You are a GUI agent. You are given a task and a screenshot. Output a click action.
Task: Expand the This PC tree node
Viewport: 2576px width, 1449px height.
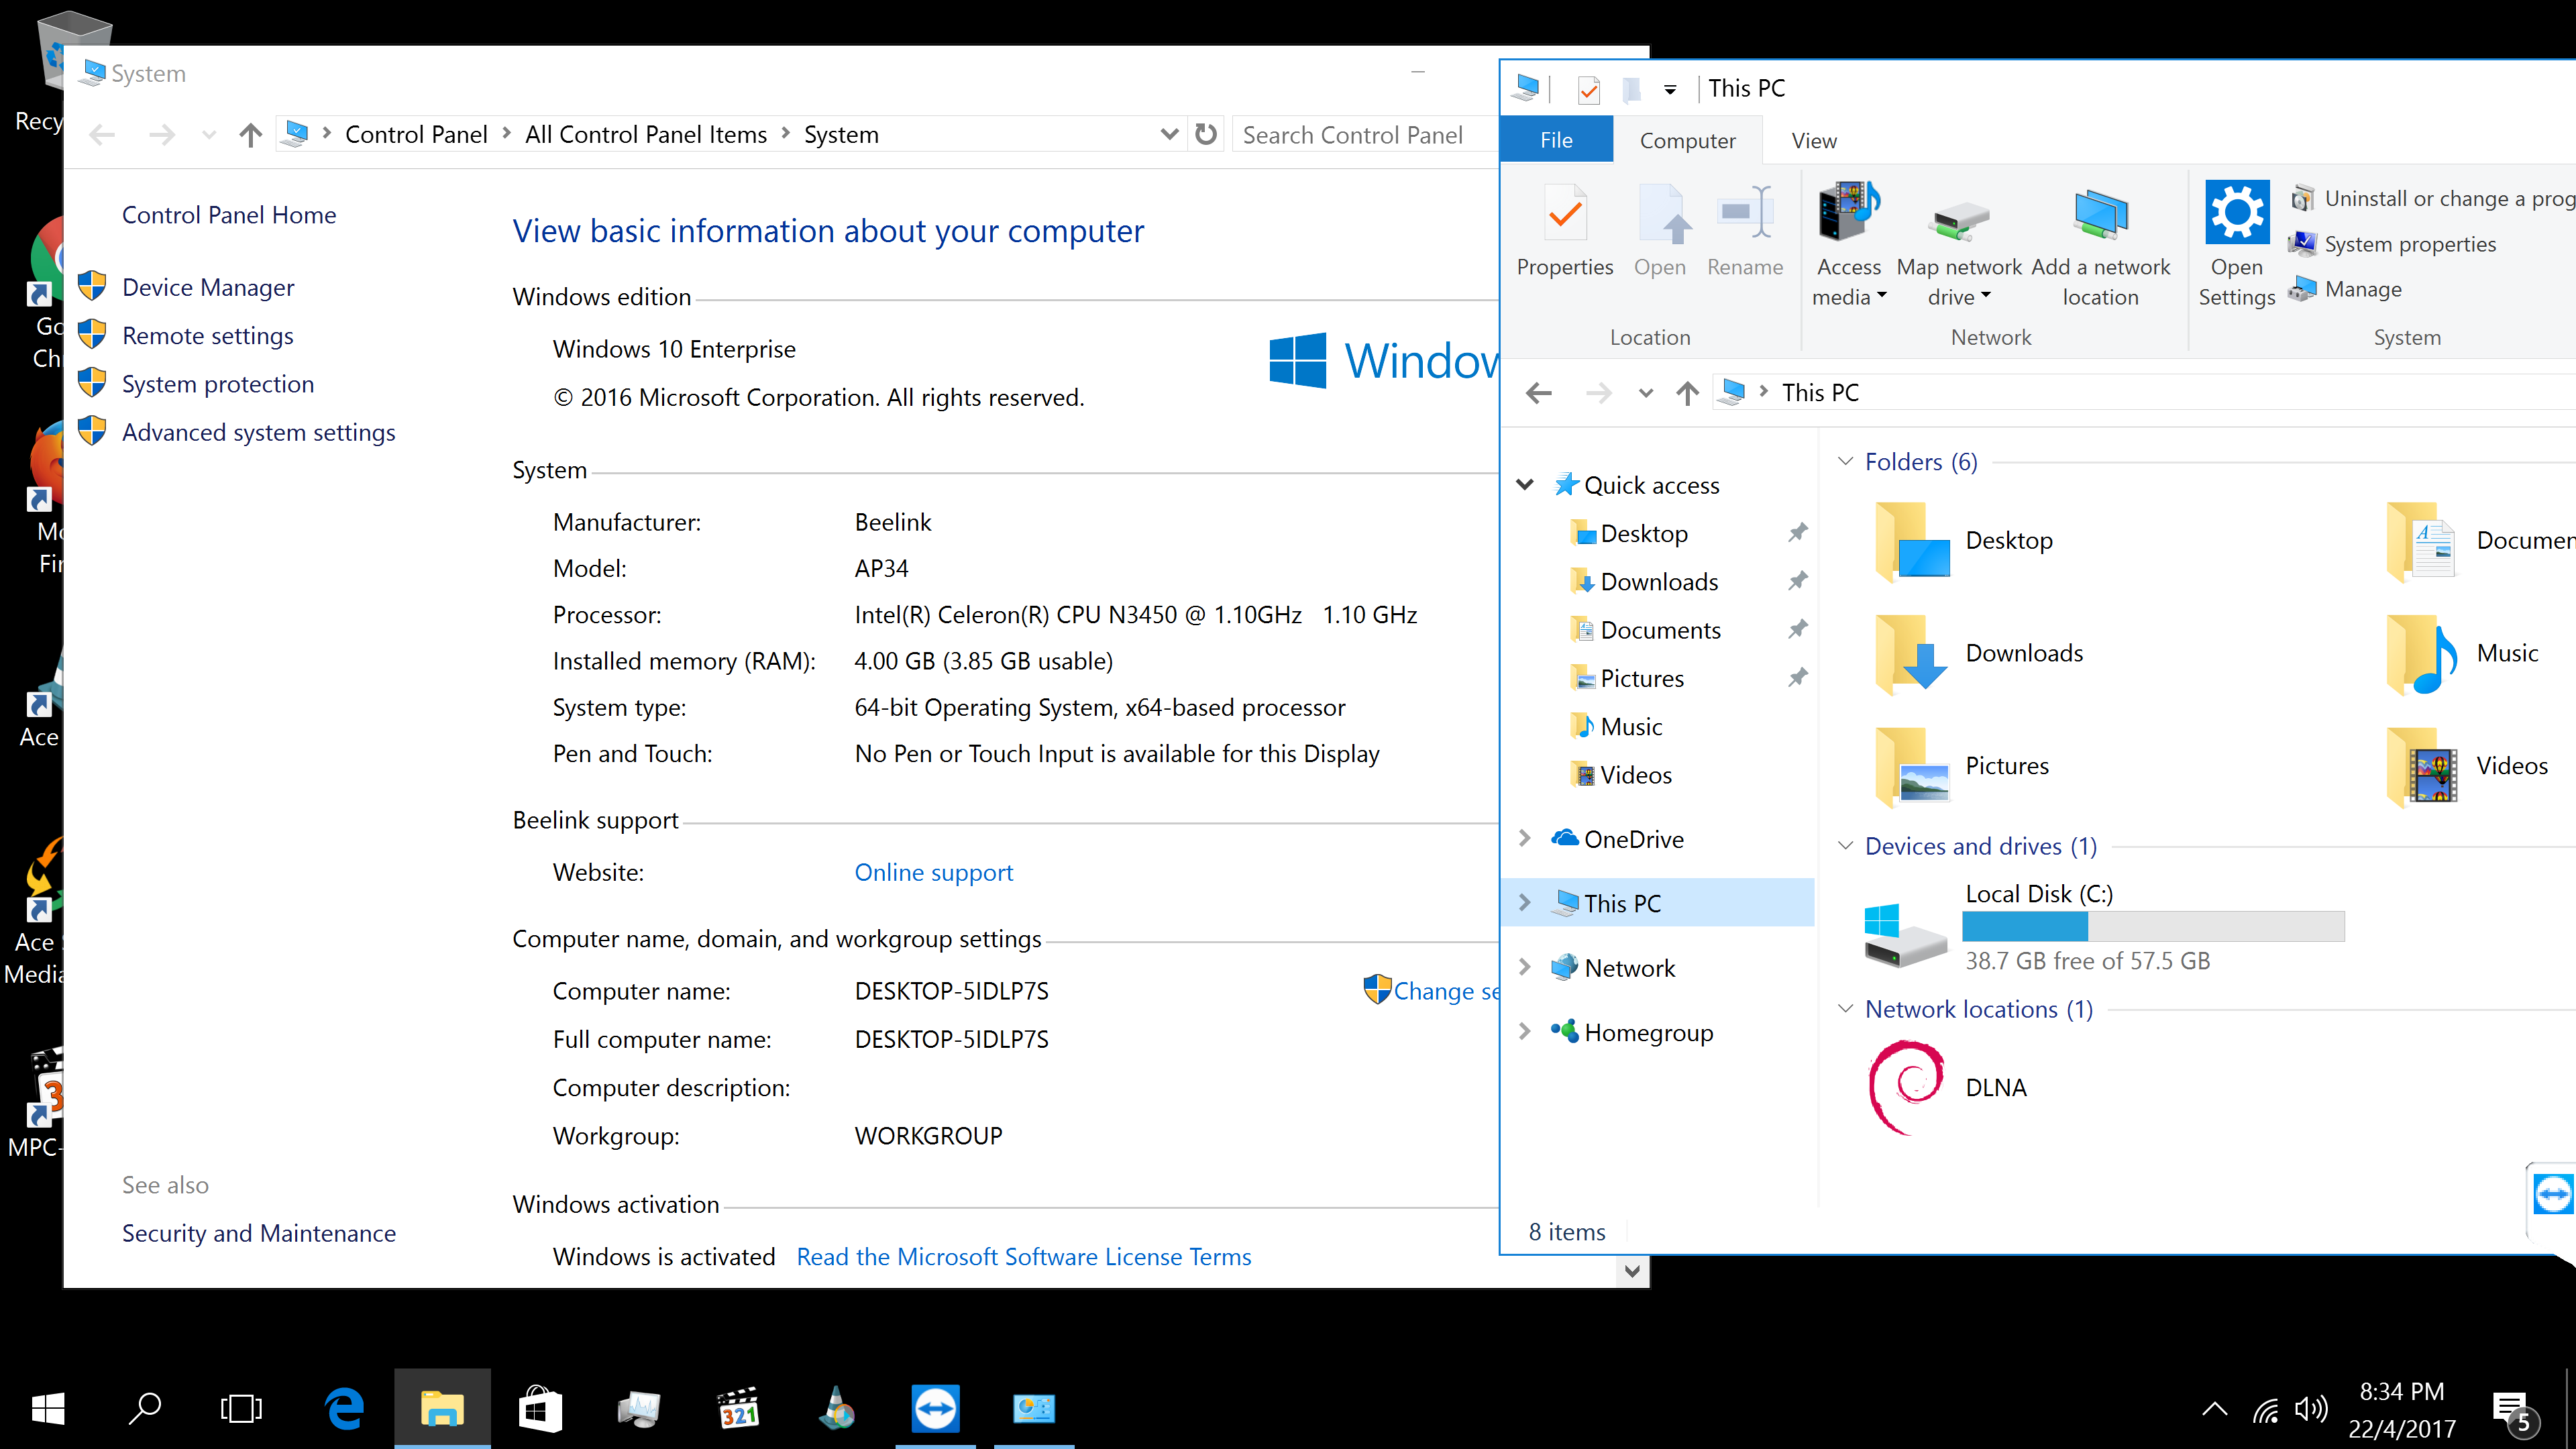pyautogui.click(x=1525, y=902)
